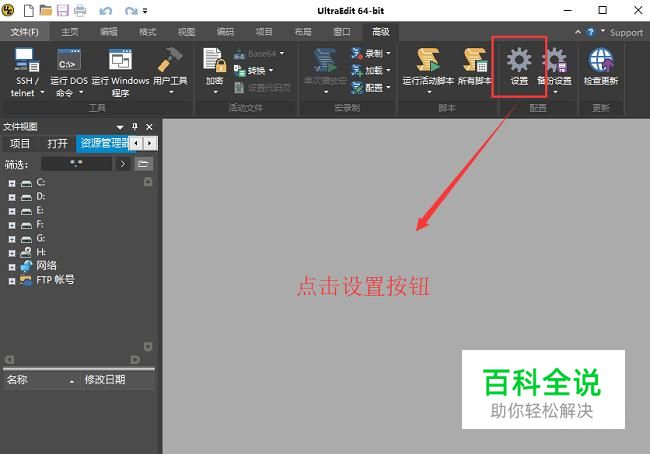Click the 筛选 filter input field
This screenshot has height=454, width=650.
tap(76, 164)
